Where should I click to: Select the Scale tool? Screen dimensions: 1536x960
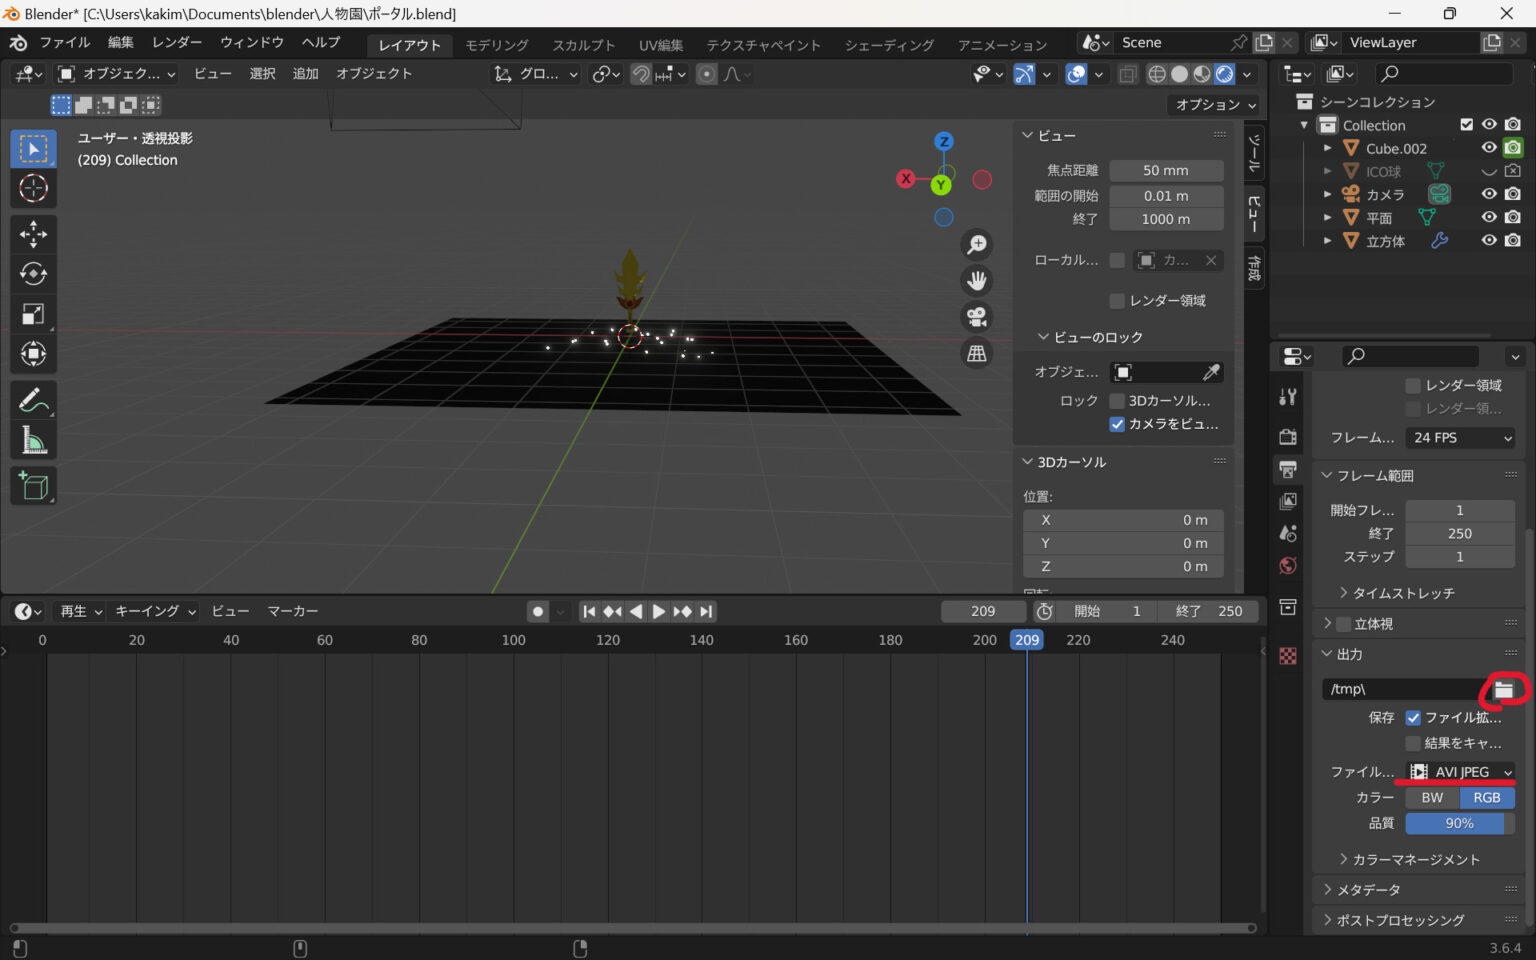[33, 314]
